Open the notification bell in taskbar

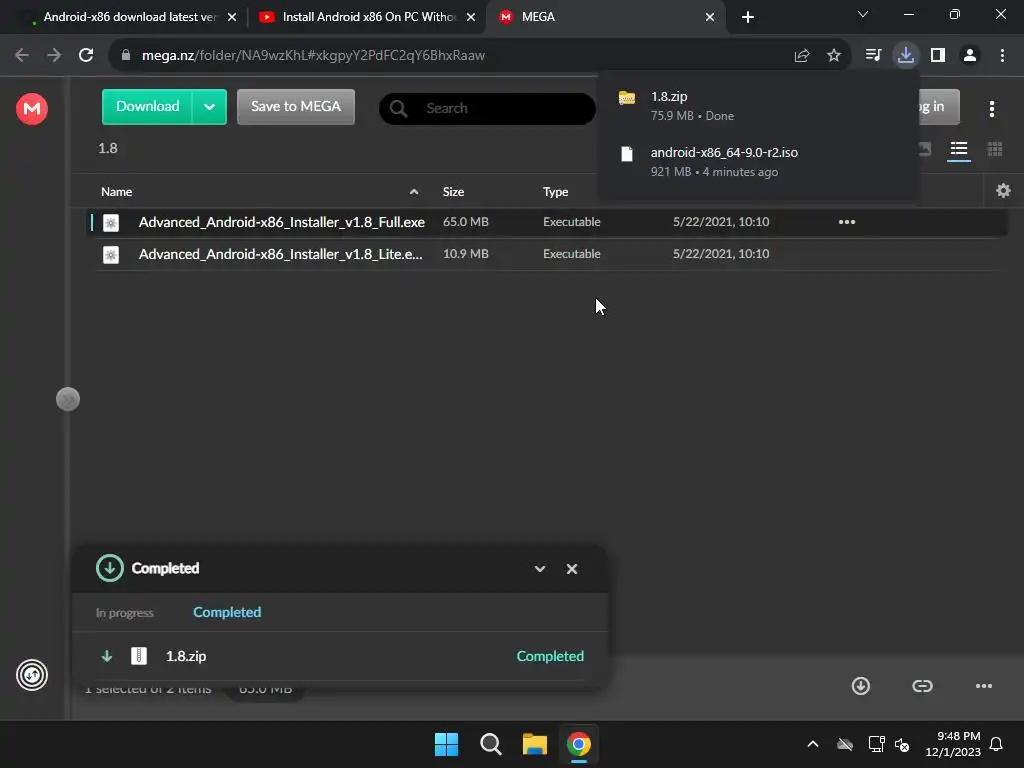(x=997, y=744)
